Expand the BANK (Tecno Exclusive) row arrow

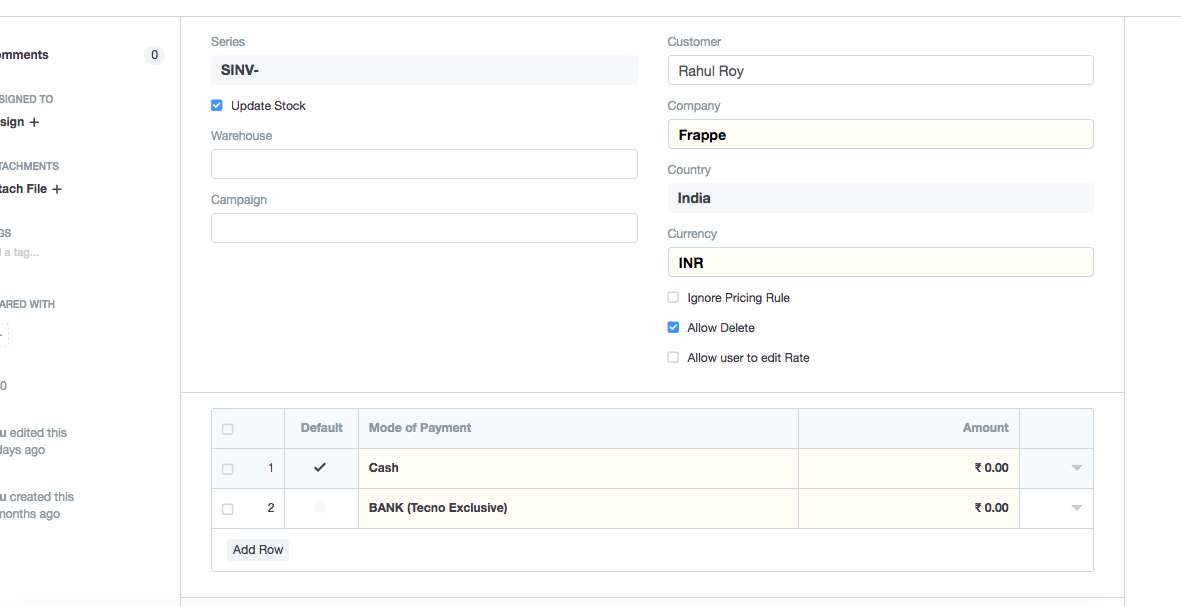pyautogui.click(x=1076, y=508)
